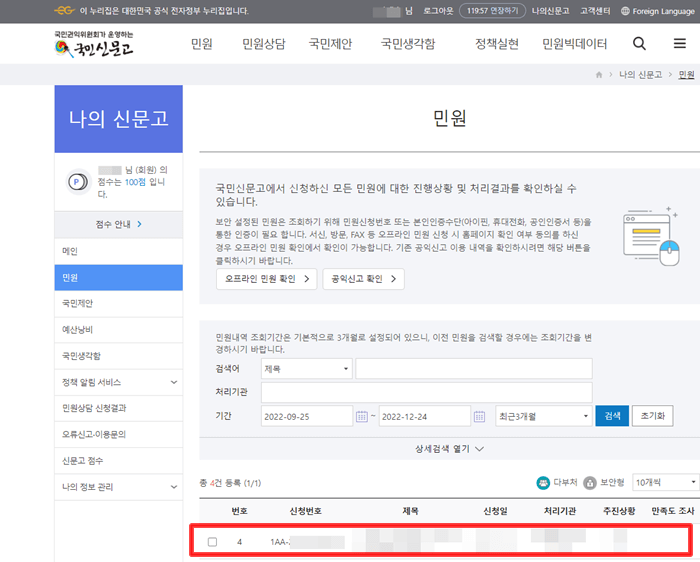Screen dimensions: 700x562
Task: Click the end date field 2022-12-24
Action: (x=425, y=416)
